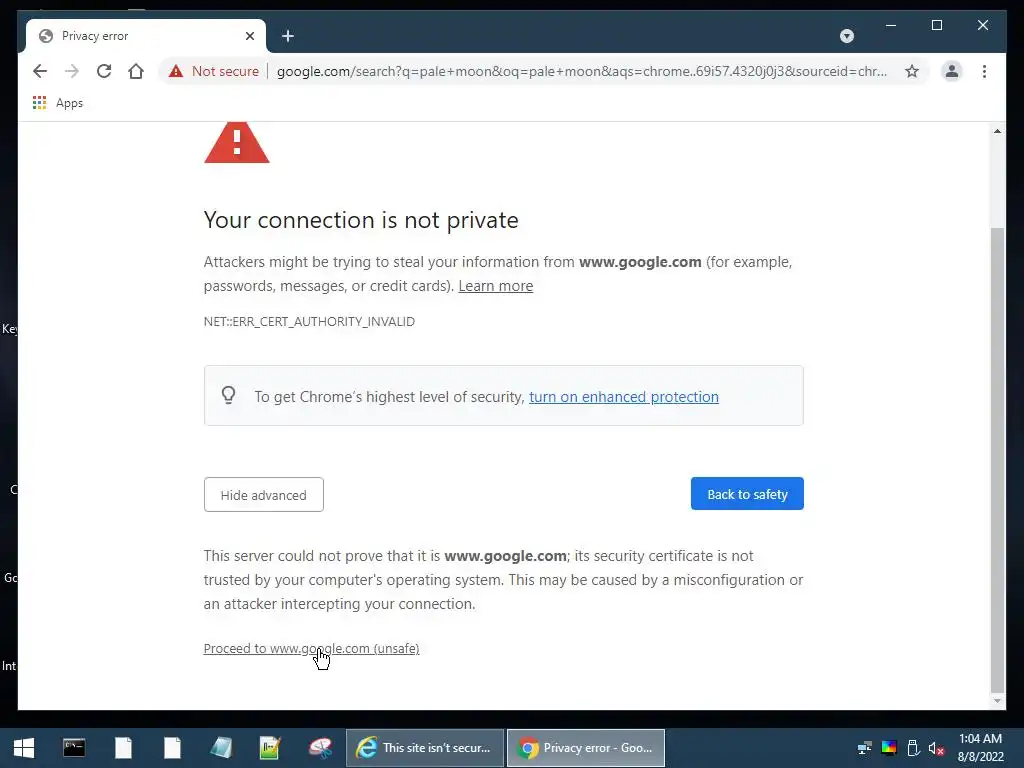
Task: Click the USB device tray icon
Action: 913,748
